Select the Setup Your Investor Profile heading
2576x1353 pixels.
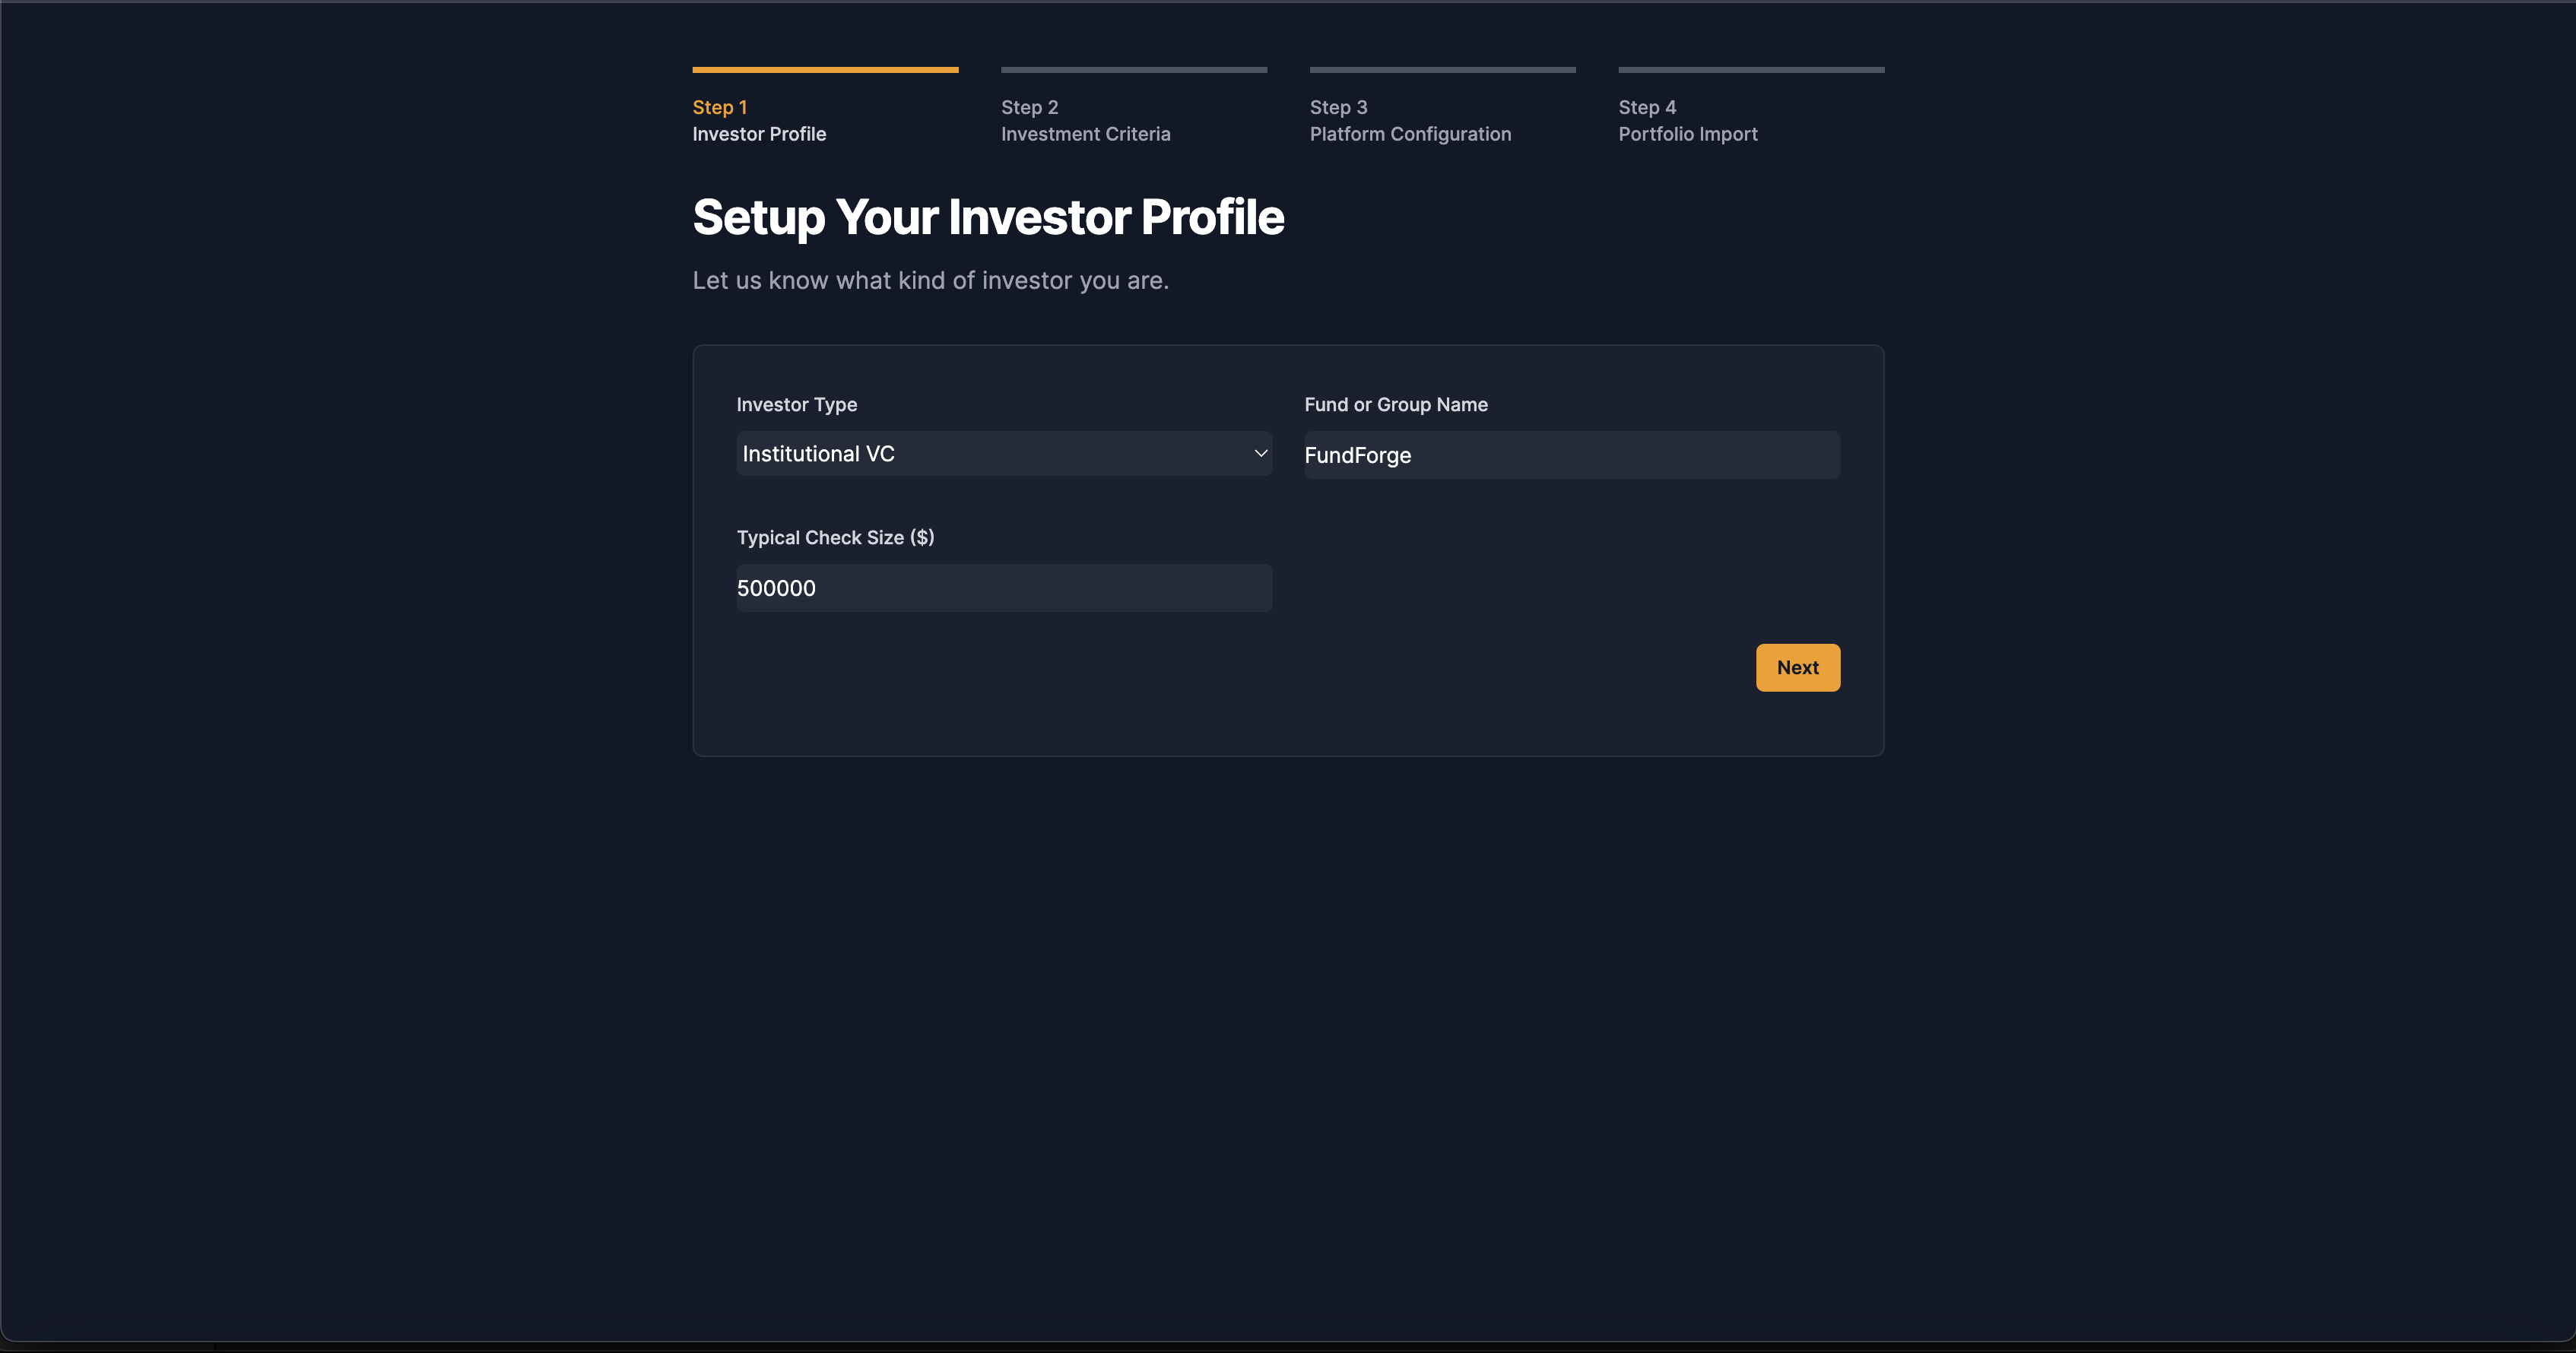click(x=988, y=216)
